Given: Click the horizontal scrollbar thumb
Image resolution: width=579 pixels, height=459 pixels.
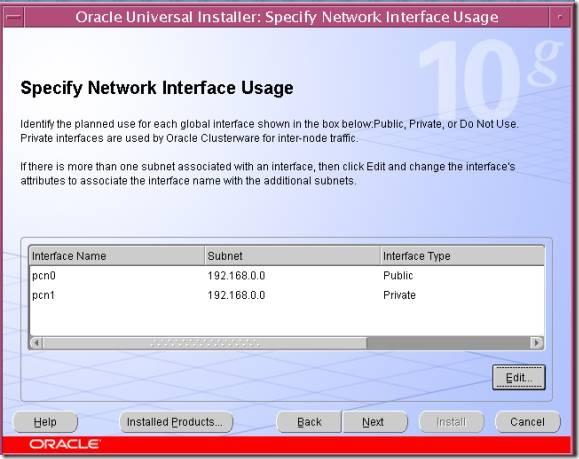Looking at the screenshot, I should (x=205, y=343).
